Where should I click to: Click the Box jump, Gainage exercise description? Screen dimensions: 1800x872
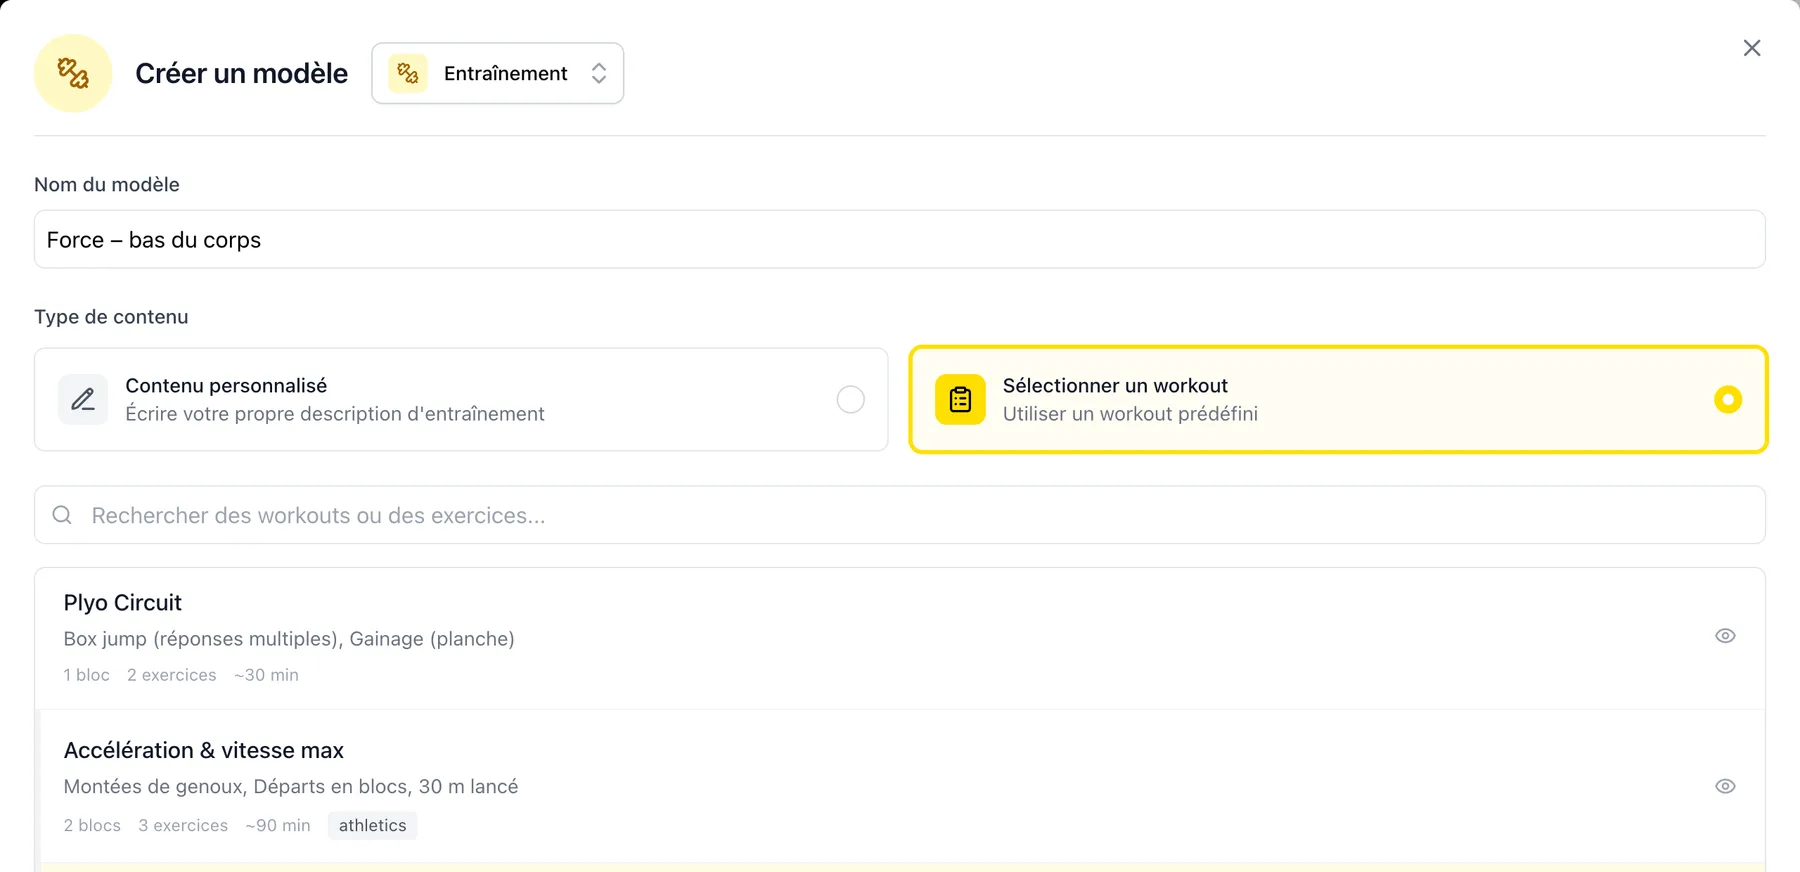(289, 639)
